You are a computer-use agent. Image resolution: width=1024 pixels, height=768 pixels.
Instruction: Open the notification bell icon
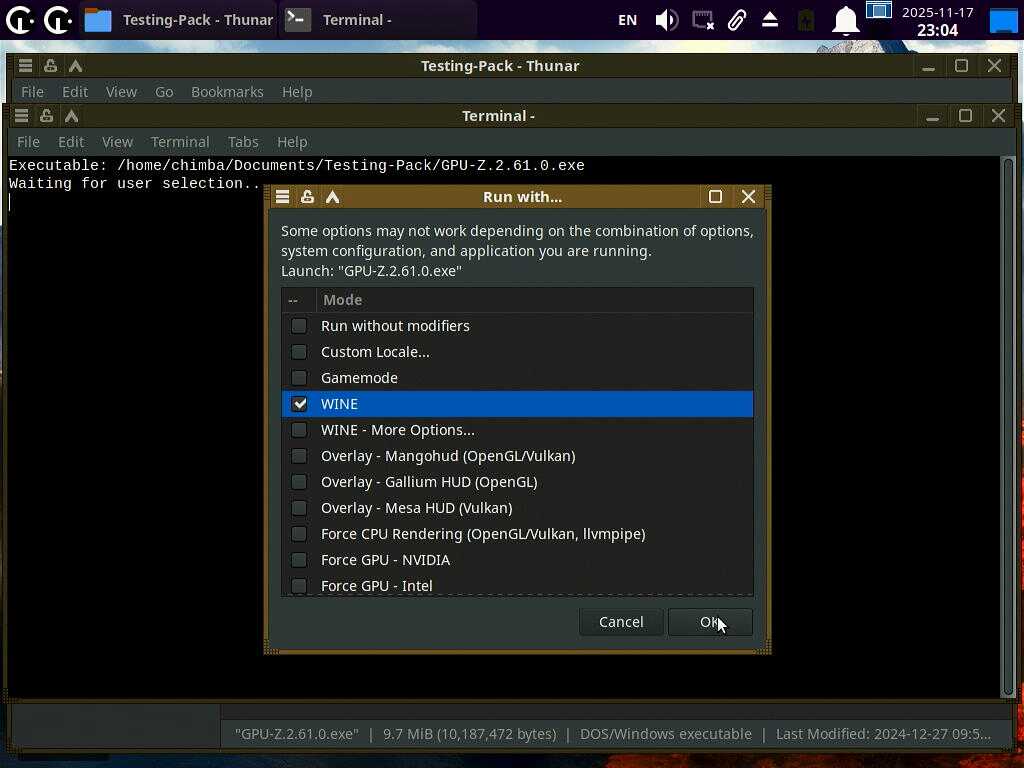point(845,20)
